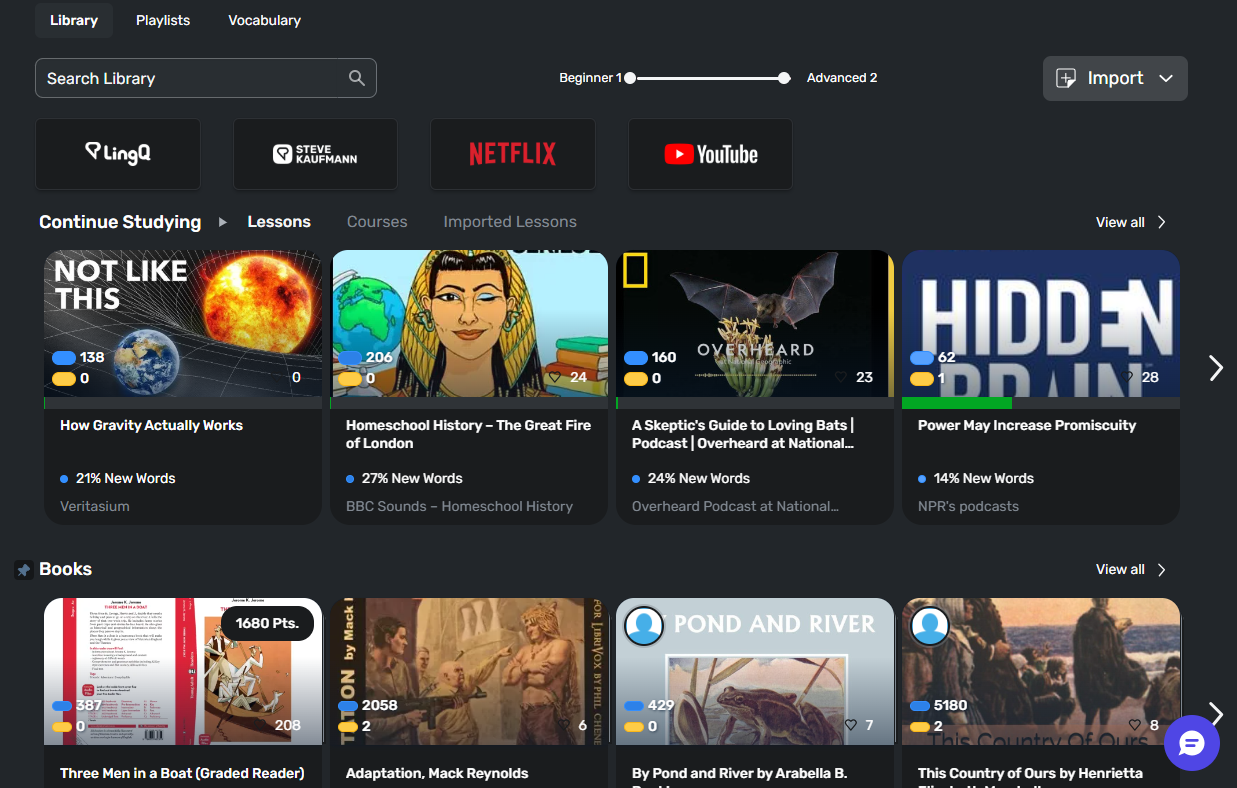Open the Veritasium course link

[95, 506]
